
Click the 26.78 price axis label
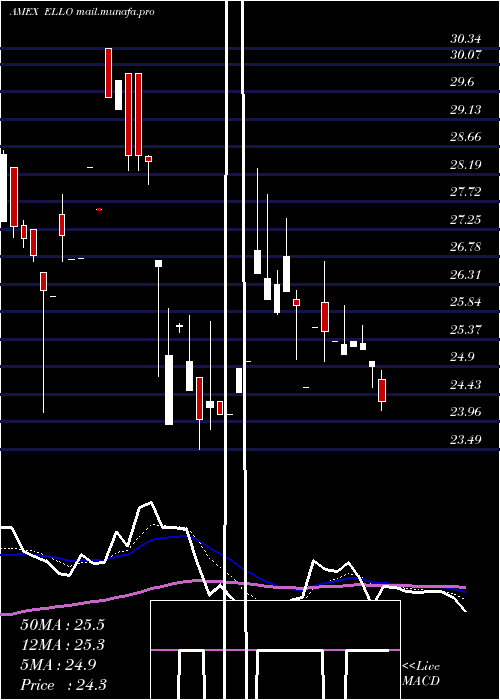466,247
